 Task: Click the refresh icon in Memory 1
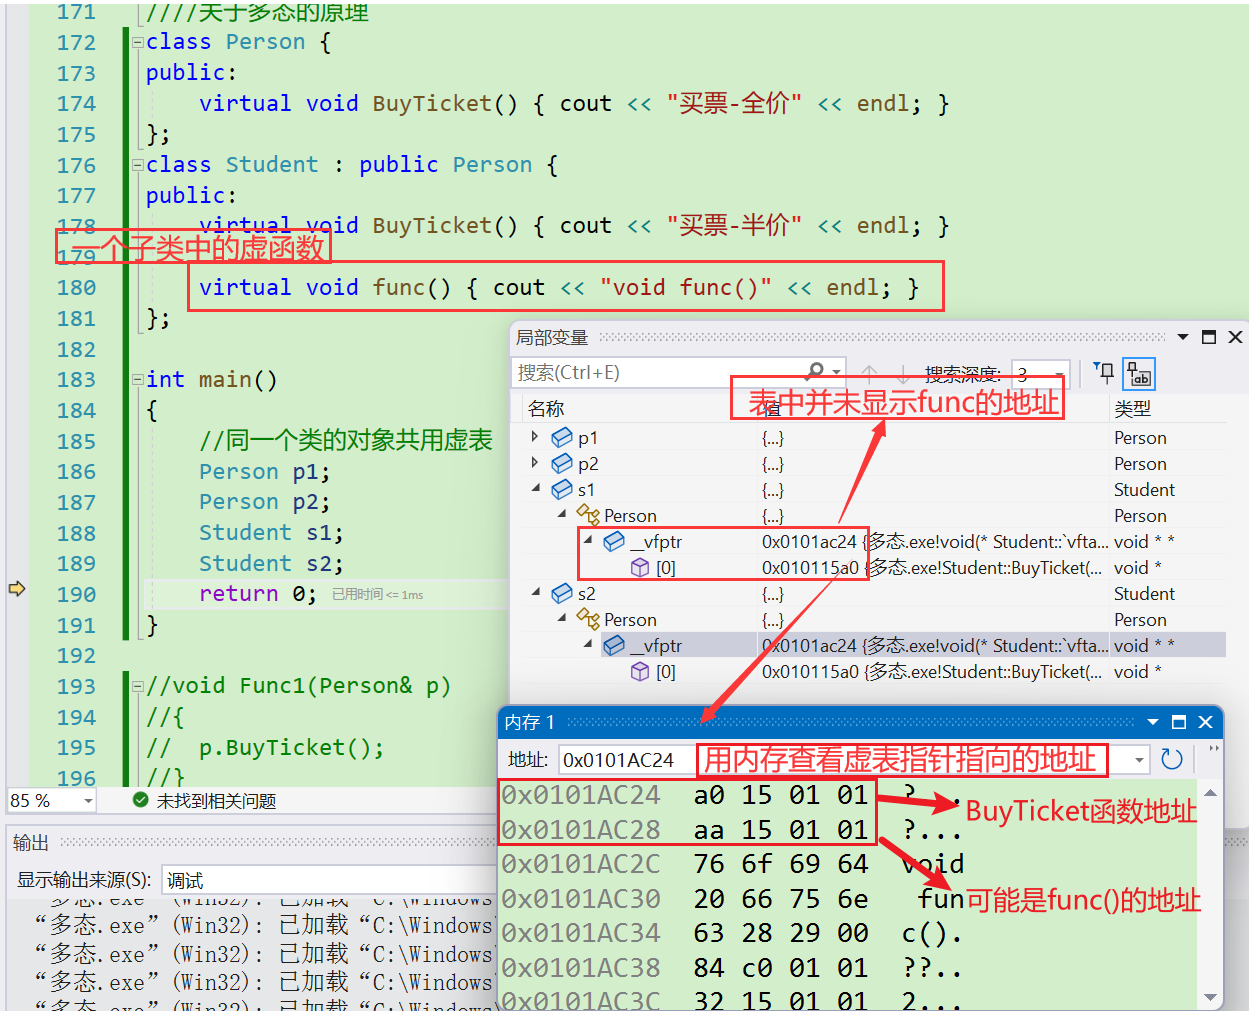click(x=1172, y=760)
